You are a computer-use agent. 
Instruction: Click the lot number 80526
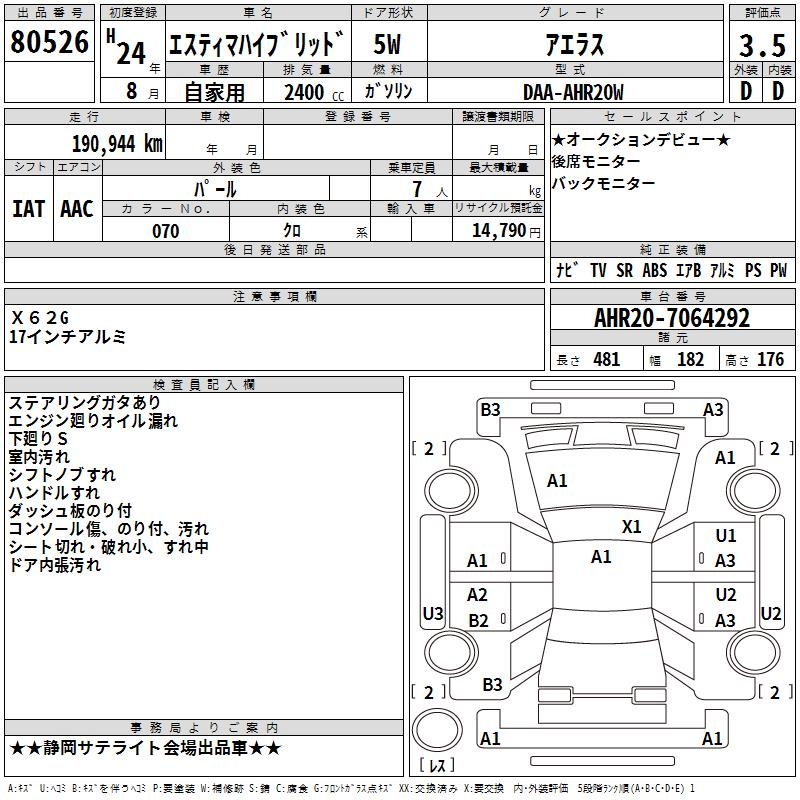point(49,42)
